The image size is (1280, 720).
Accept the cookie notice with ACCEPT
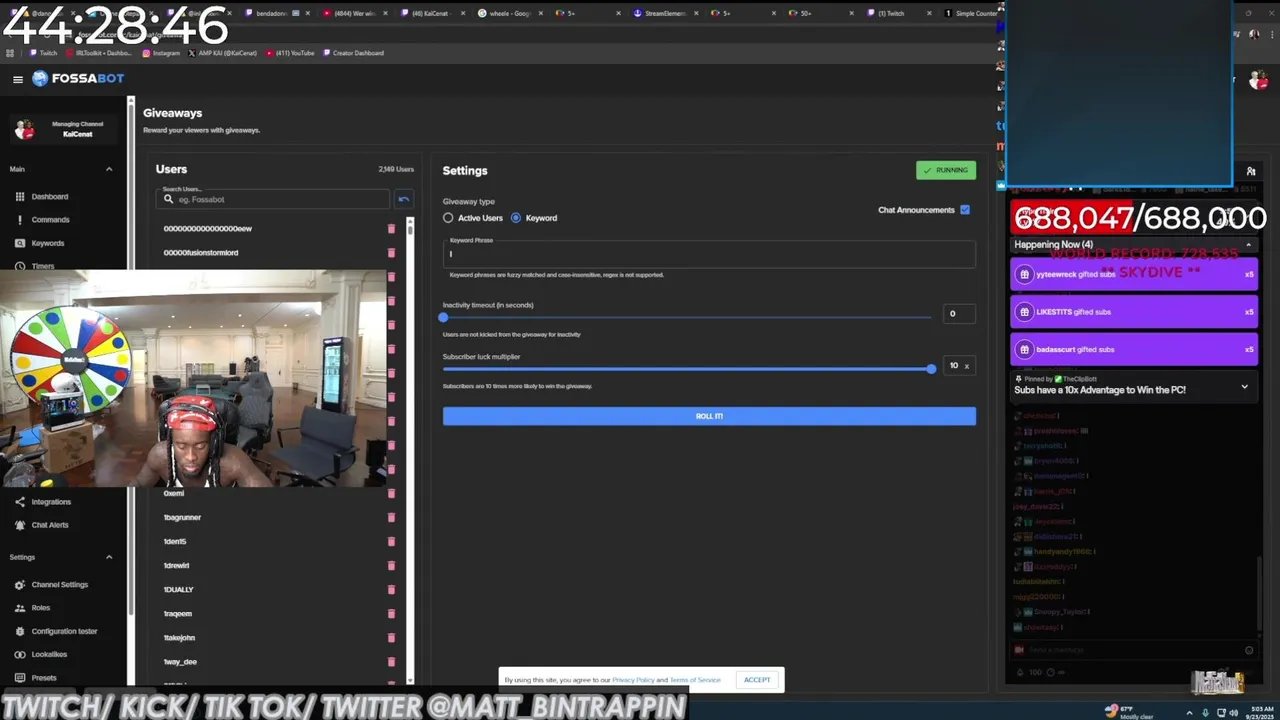[757, 680]
